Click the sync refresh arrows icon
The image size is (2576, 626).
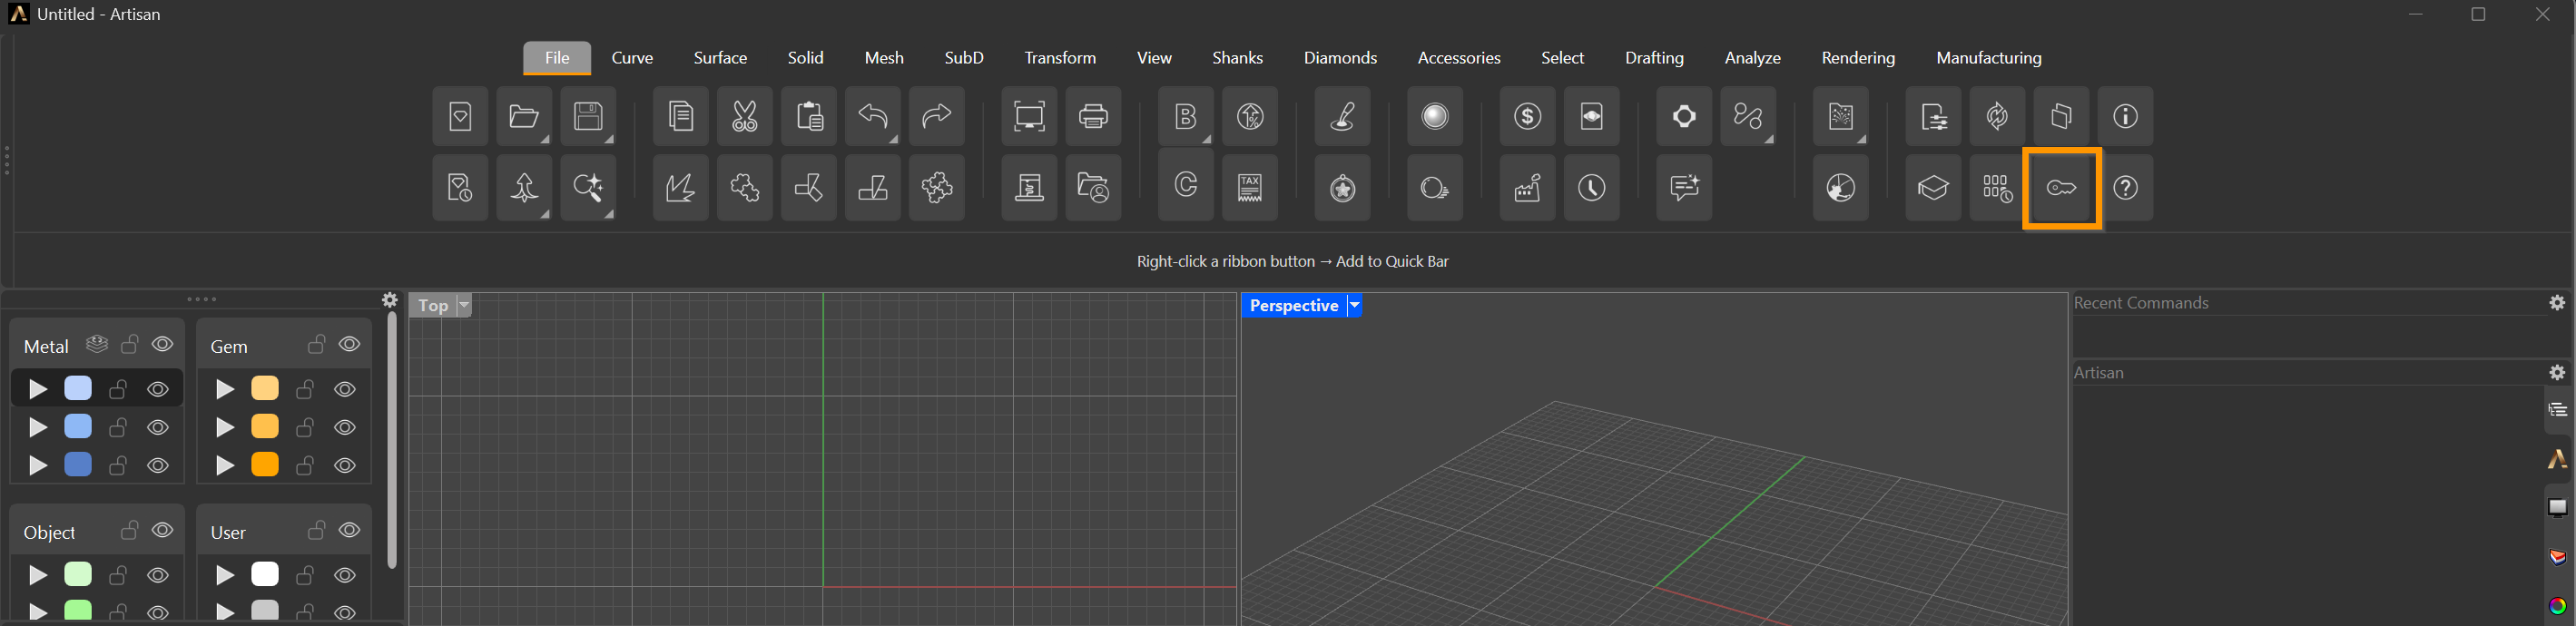[x=1997, y=116]
